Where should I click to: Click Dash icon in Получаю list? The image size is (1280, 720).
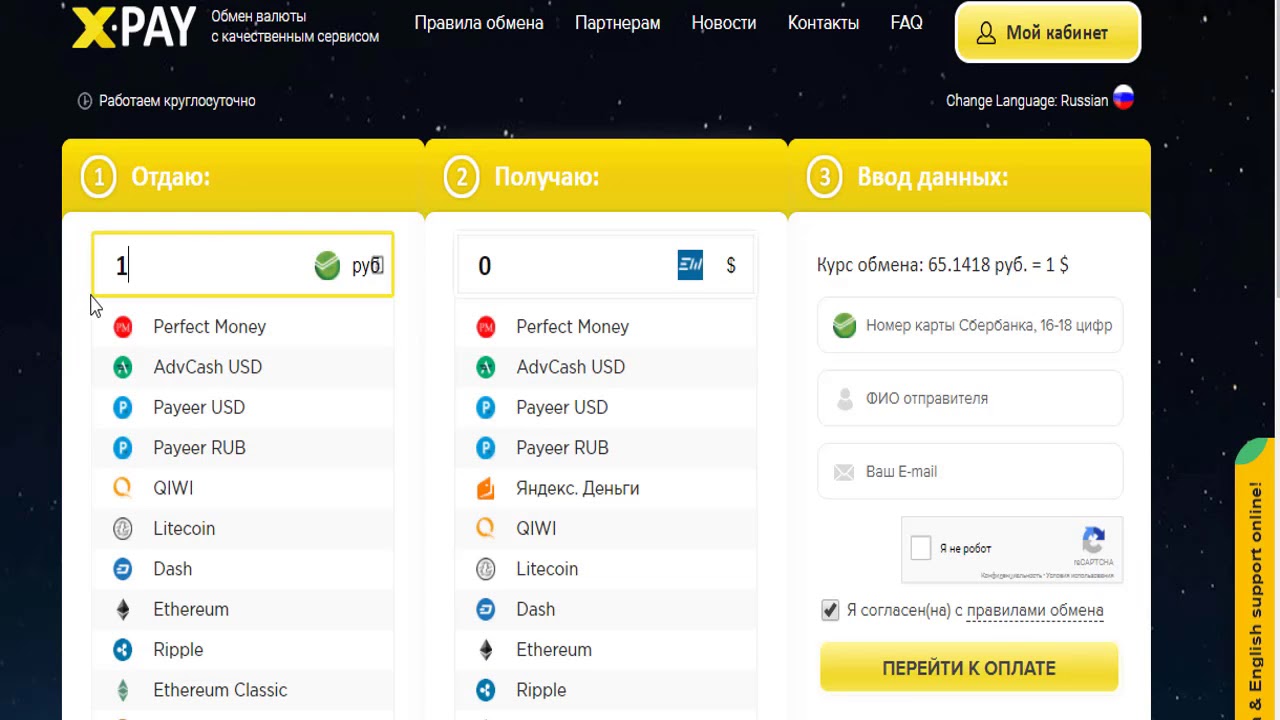coord(486,609)
